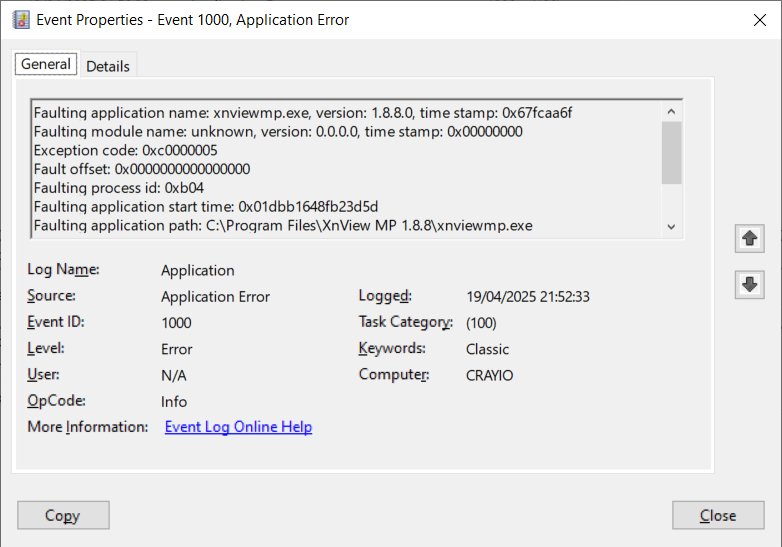Click the Faulting application start time line

pos(205,206)
